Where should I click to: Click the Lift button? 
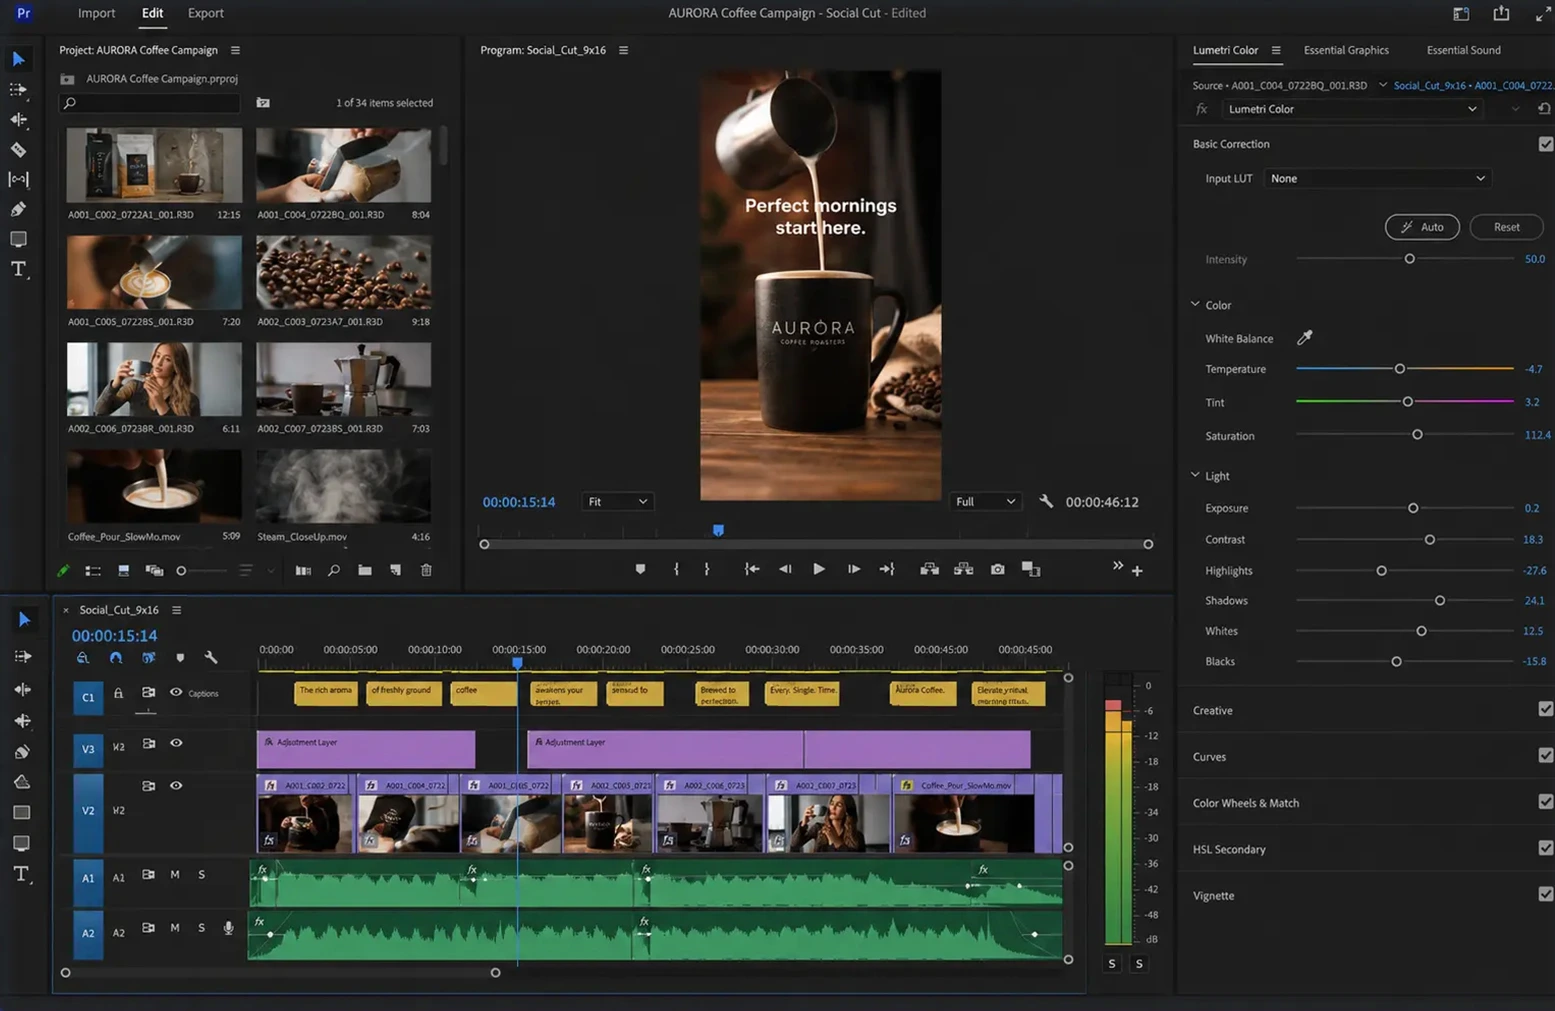click(929, 569)
